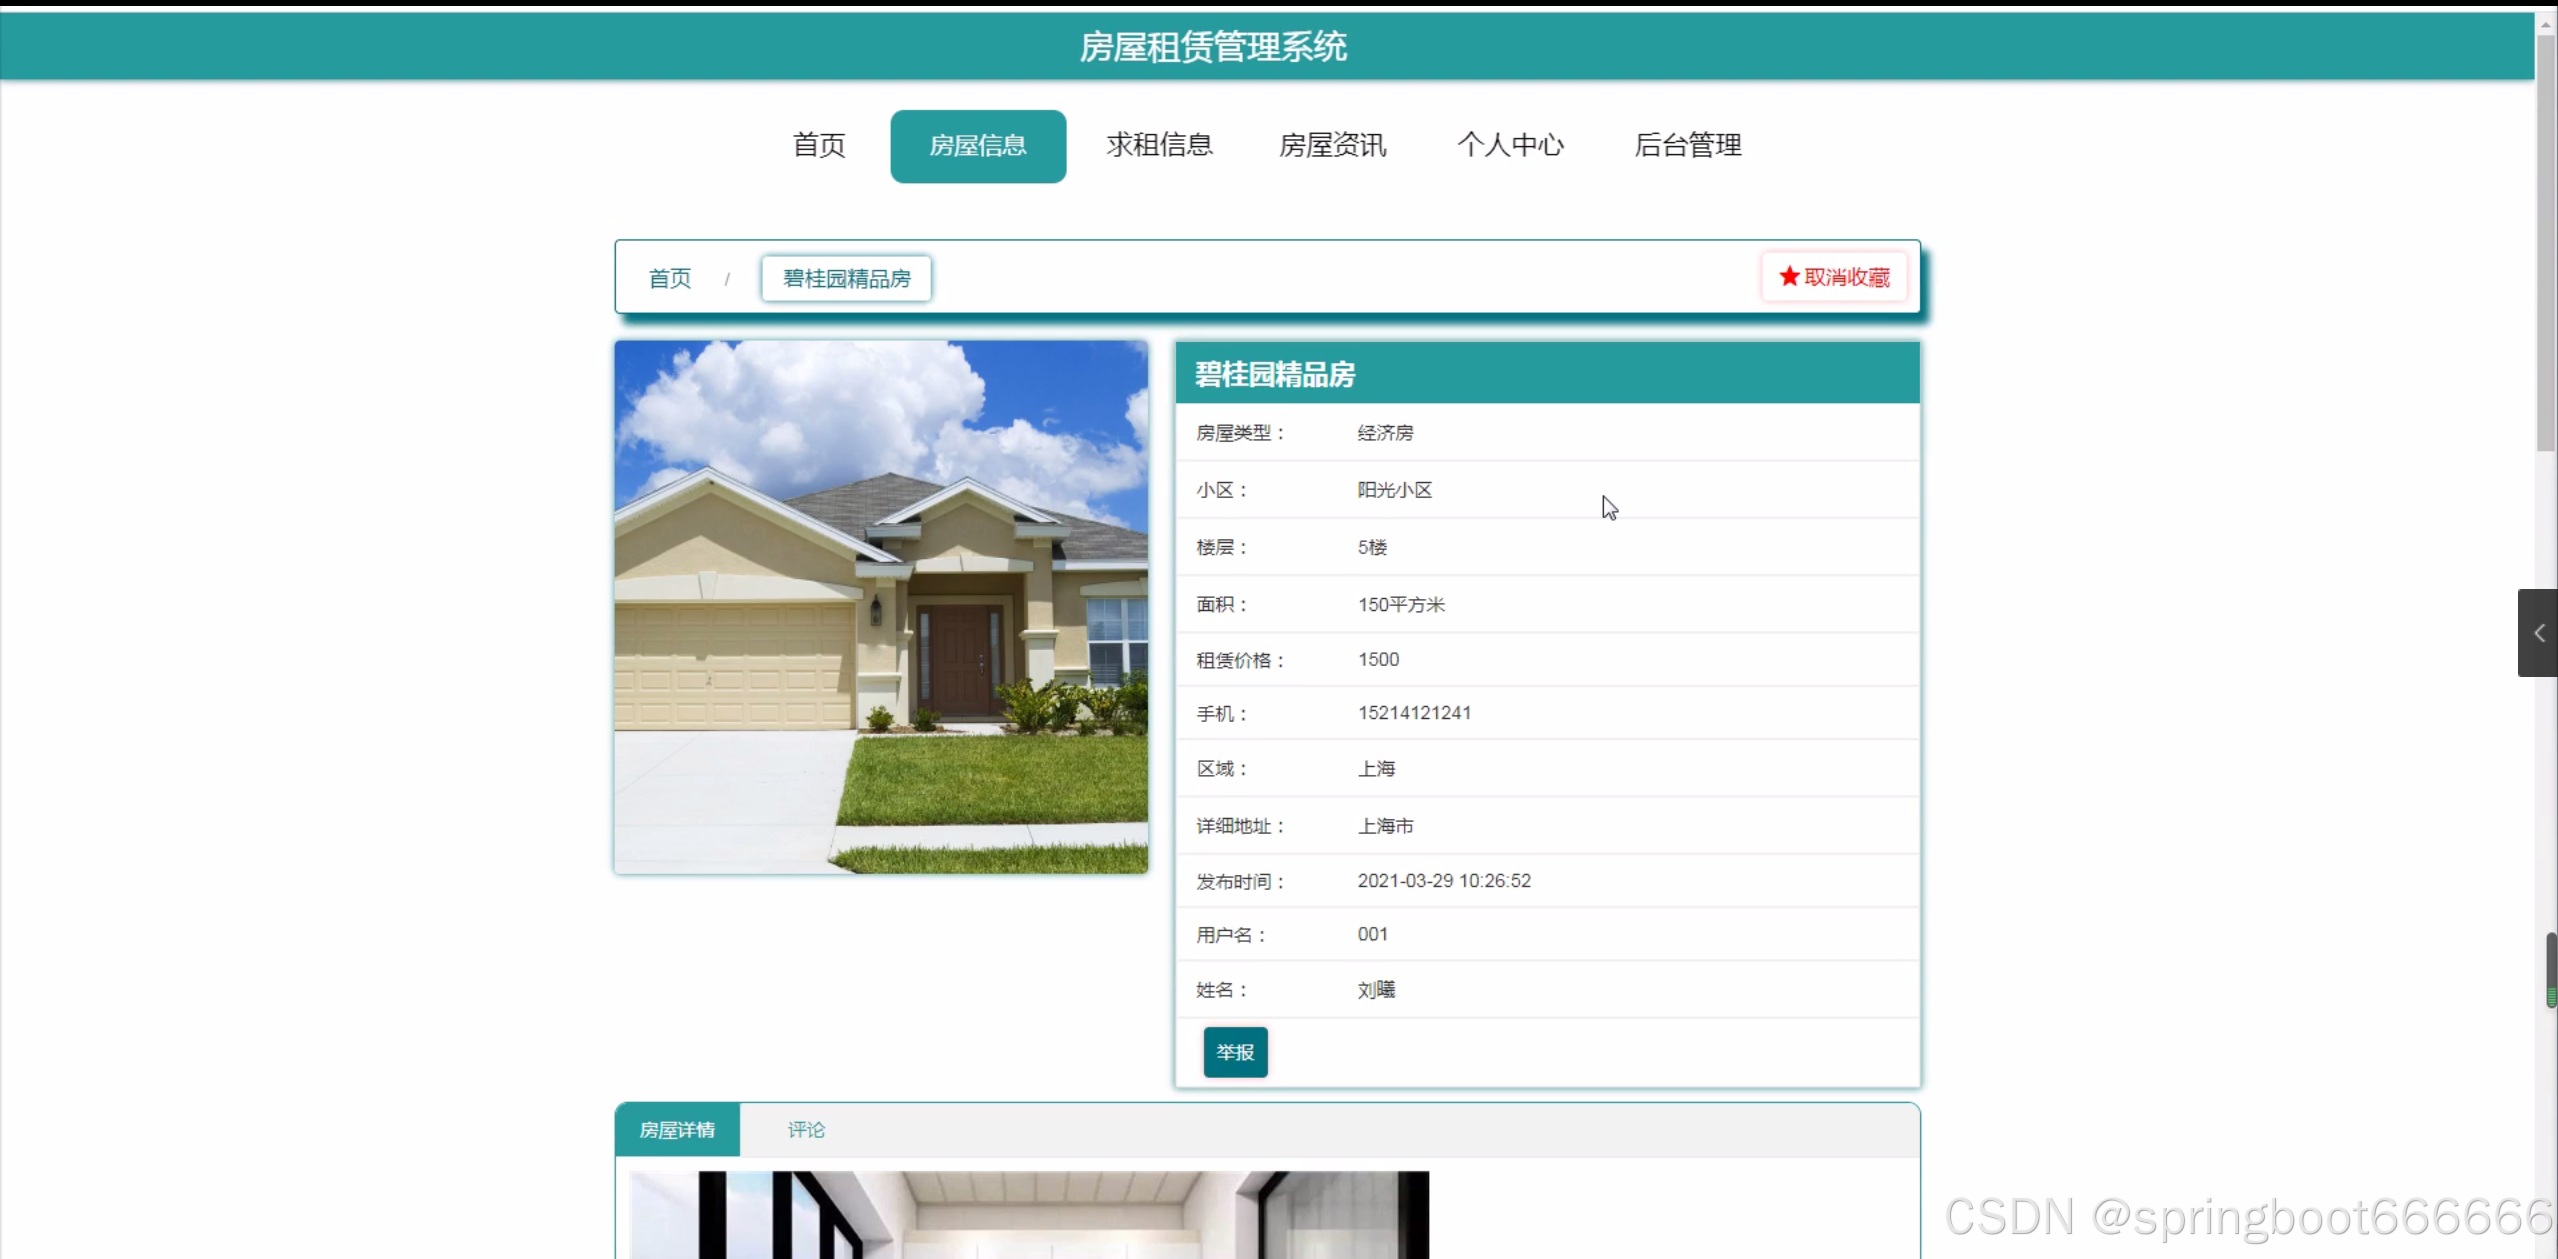Select the 房屋信息 navigation tab
Screen dimensions: 2558x1259
coord(977,146)
